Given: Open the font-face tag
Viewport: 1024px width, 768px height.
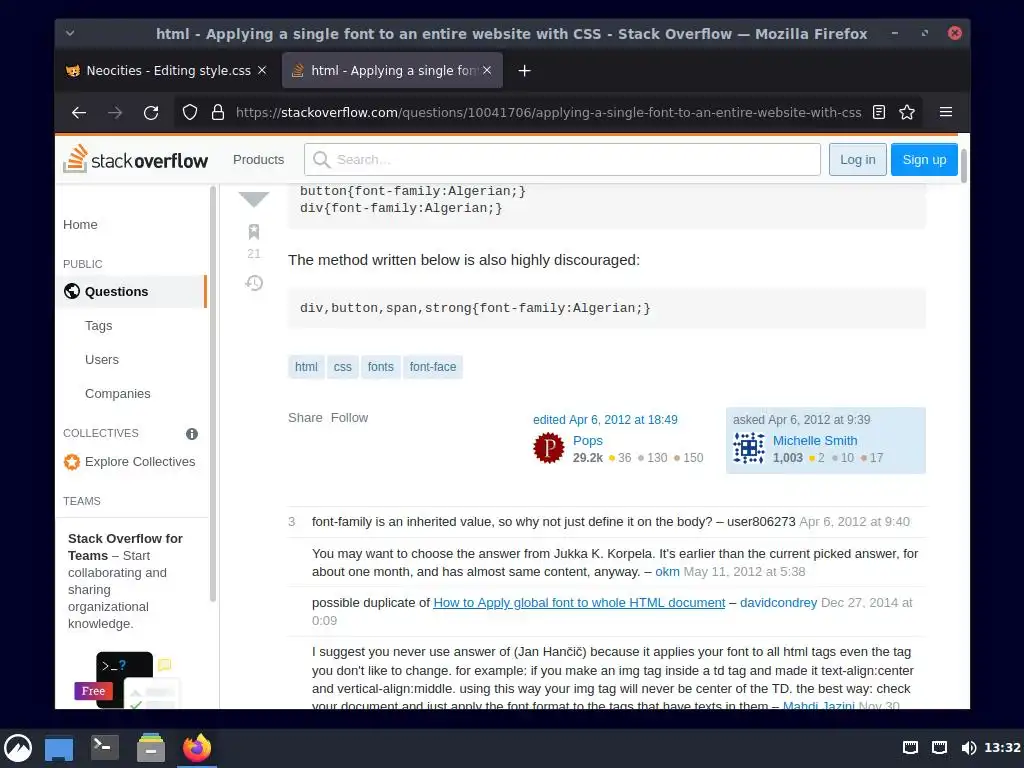Looking at the screenshot, I should 433,367.
